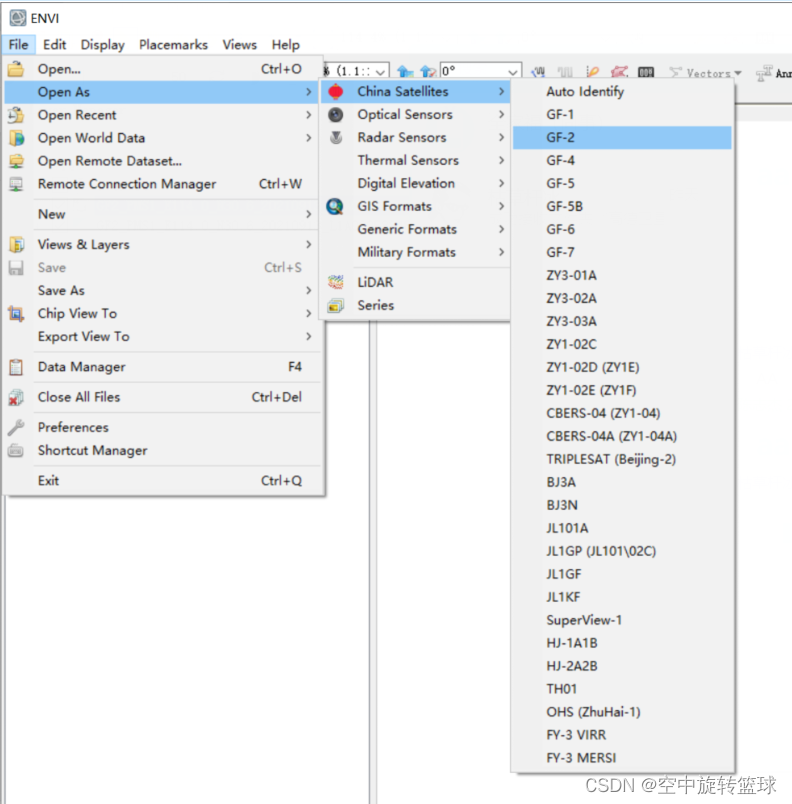
Task: Choose ZY1-02D (ZY1E) format
Action: tap(622, 367)
